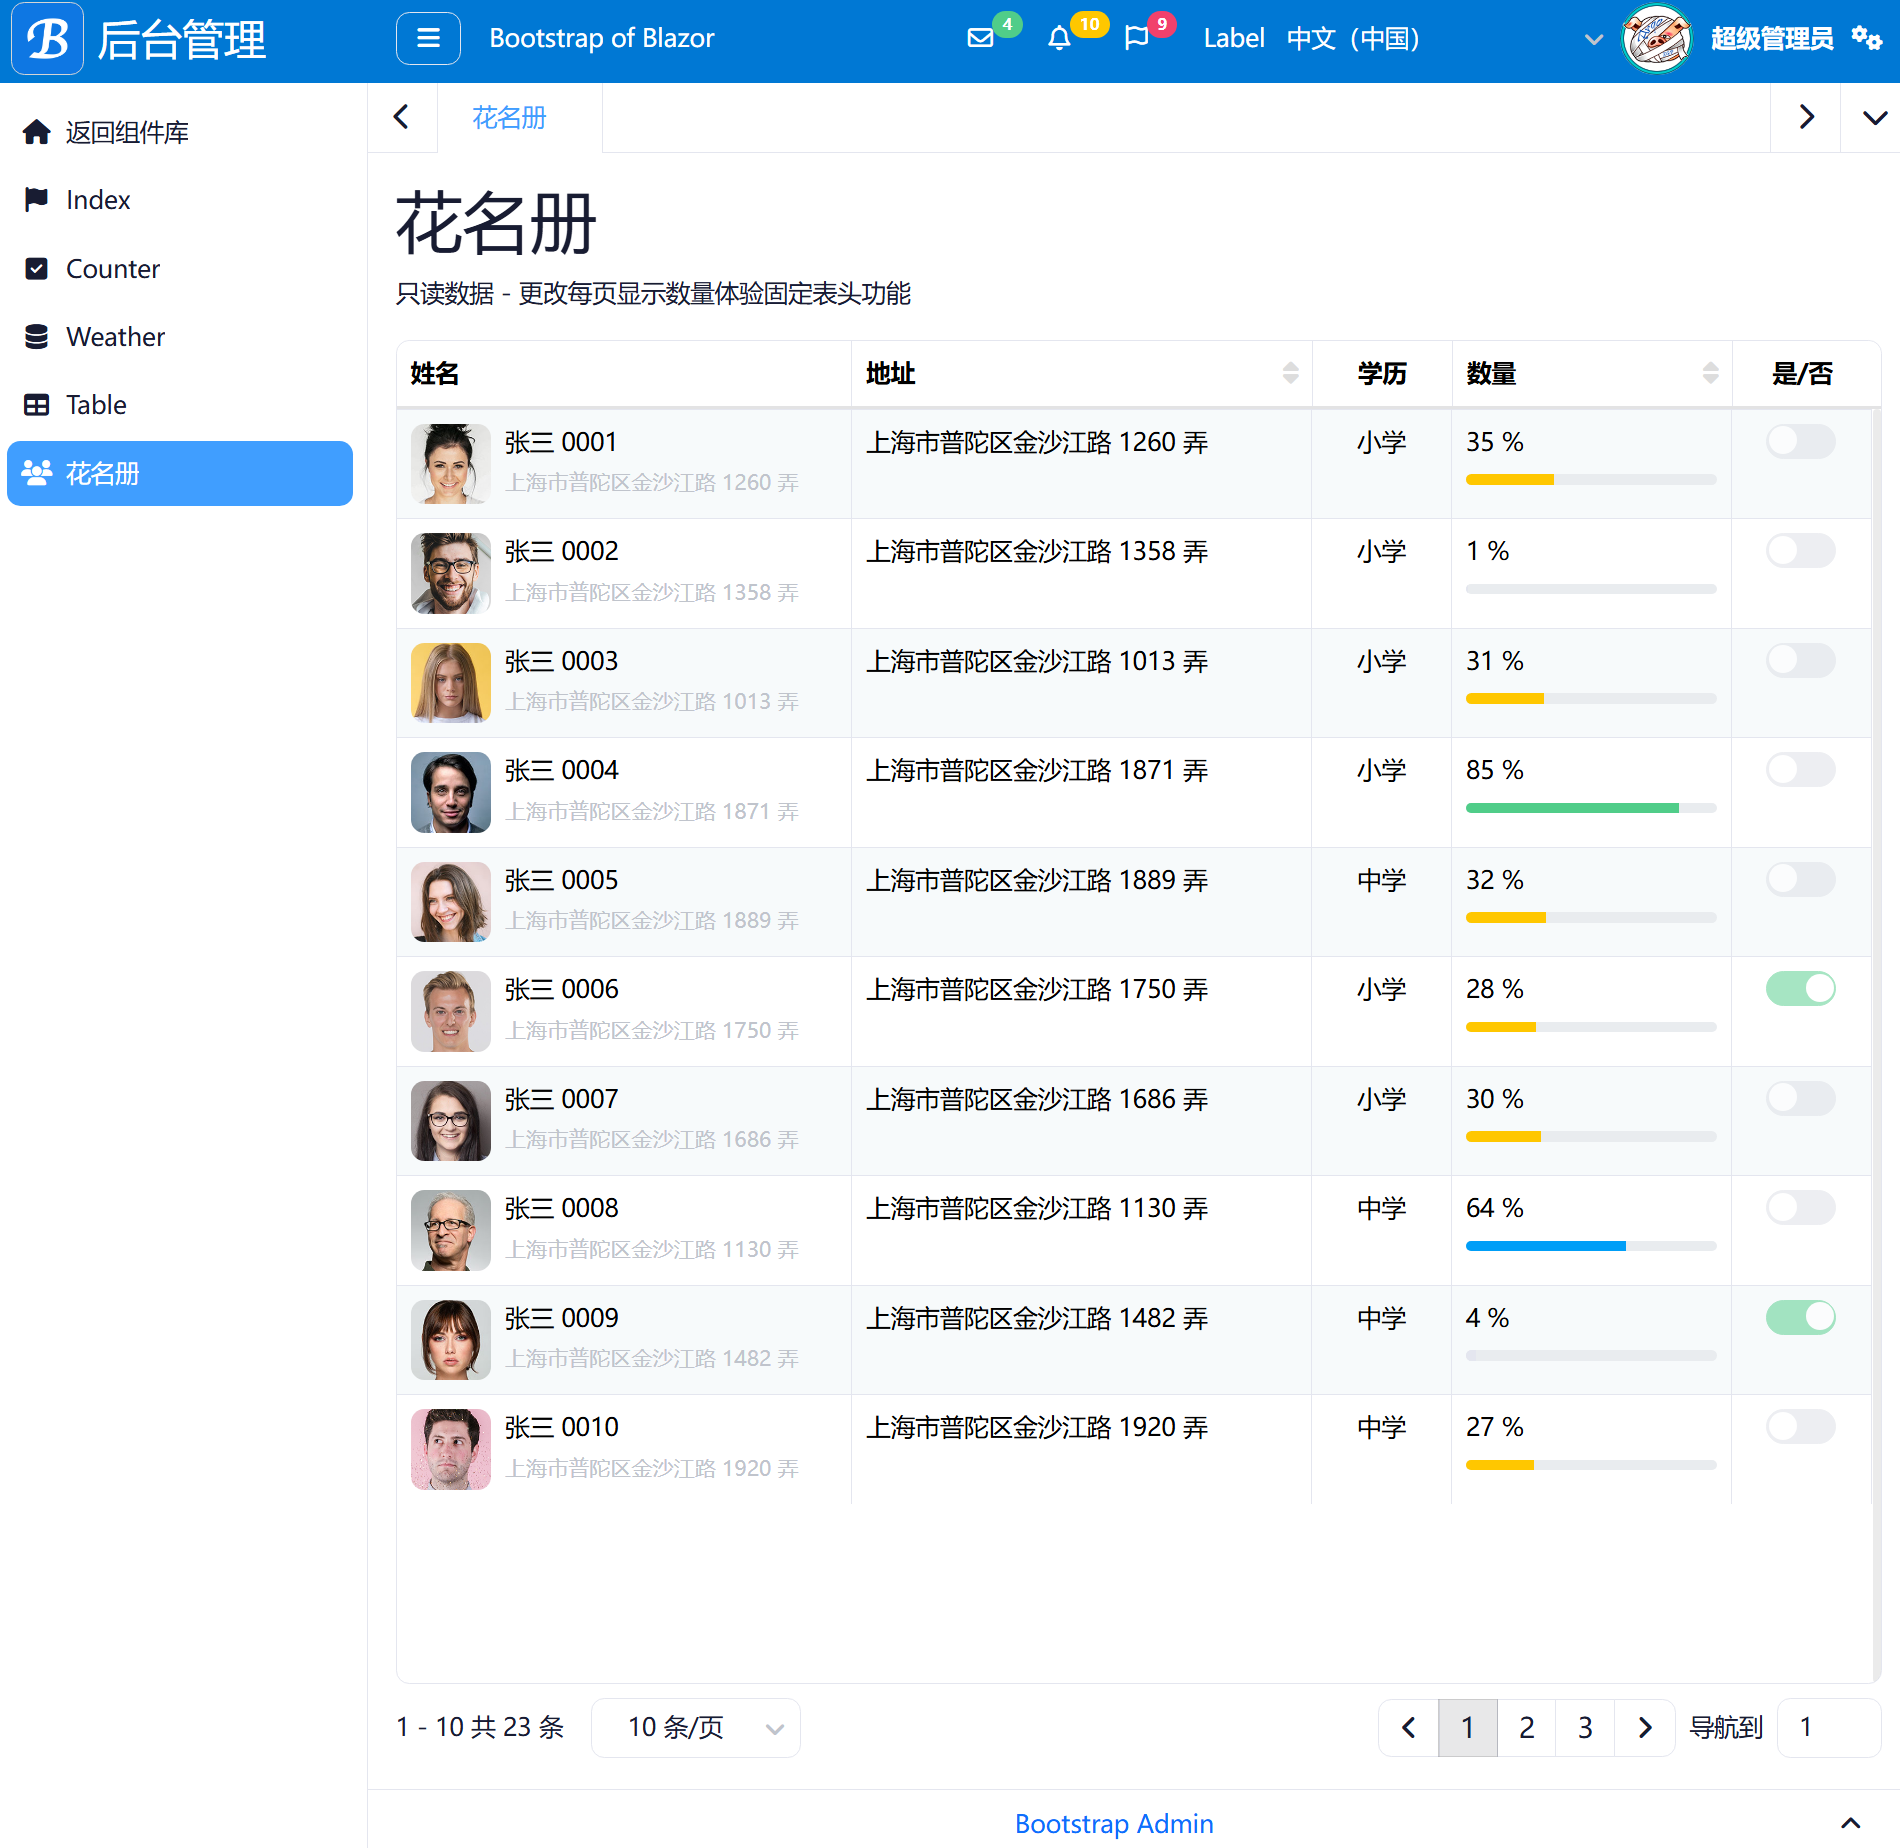Toggle the sidebar with the hamburger button
The width and height of the screenshot is (1900, 1848).
(428, 38)
